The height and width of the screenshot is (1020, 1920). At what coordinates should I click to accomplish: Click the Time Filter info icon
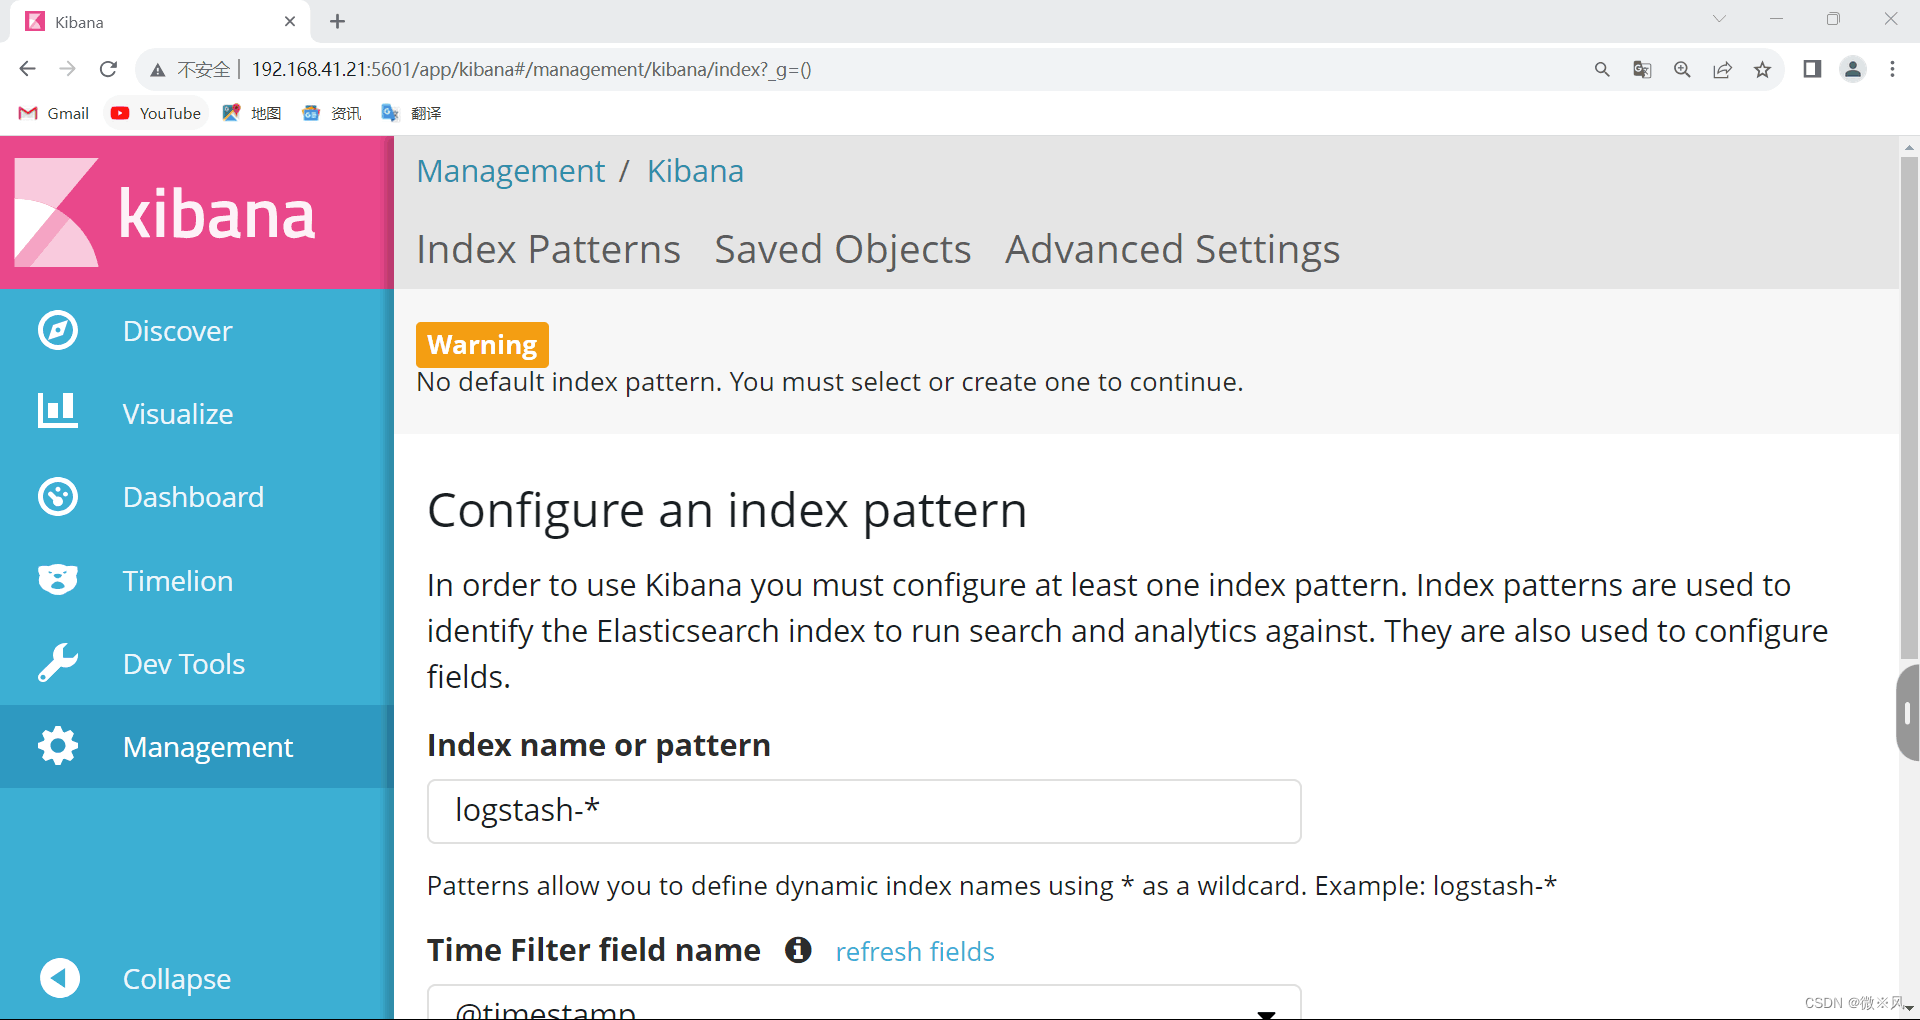click(798, 950)
